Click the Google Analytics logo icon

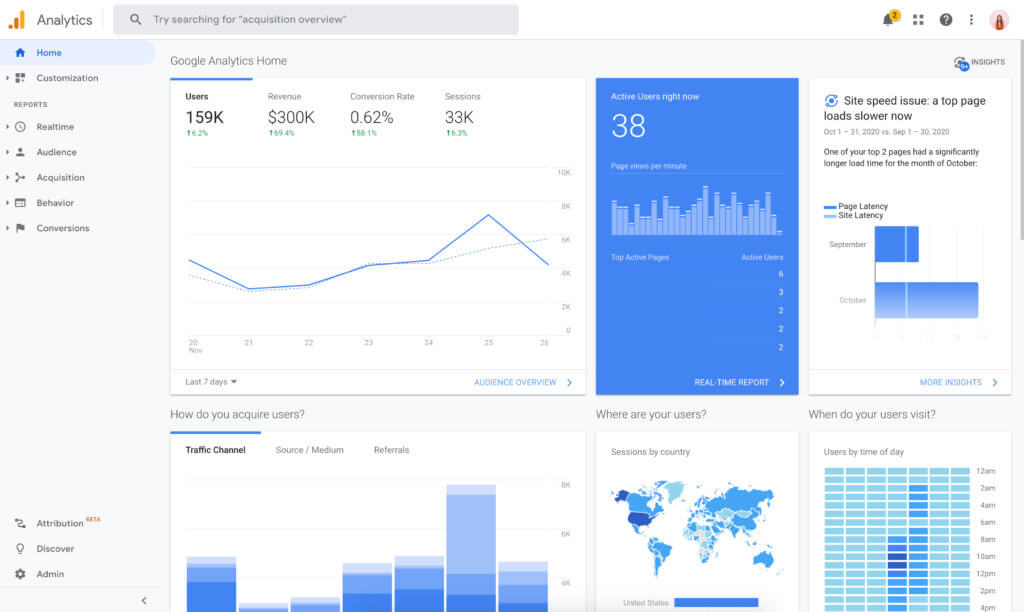[x=16, y=20]
